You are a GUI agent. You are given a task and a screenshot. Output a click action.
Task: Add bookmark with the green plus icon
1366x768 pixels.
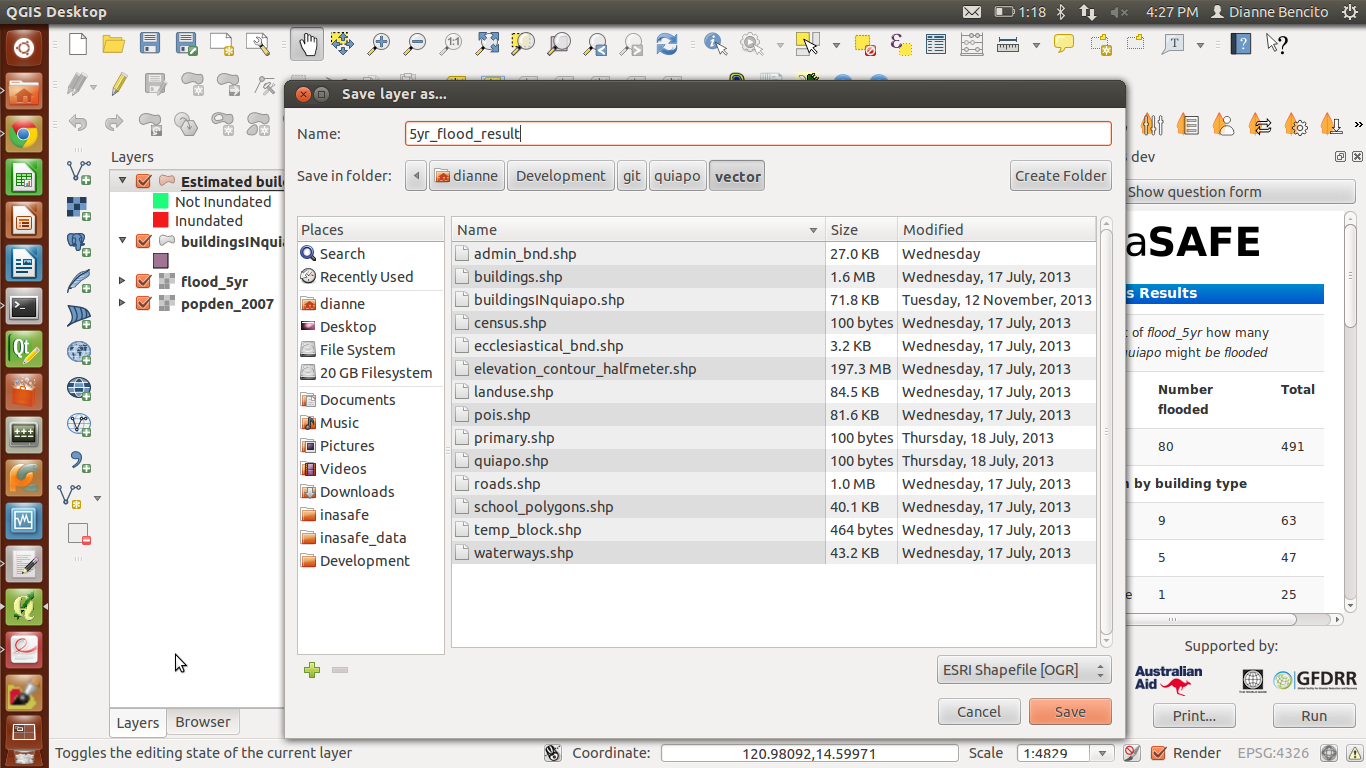312,670
